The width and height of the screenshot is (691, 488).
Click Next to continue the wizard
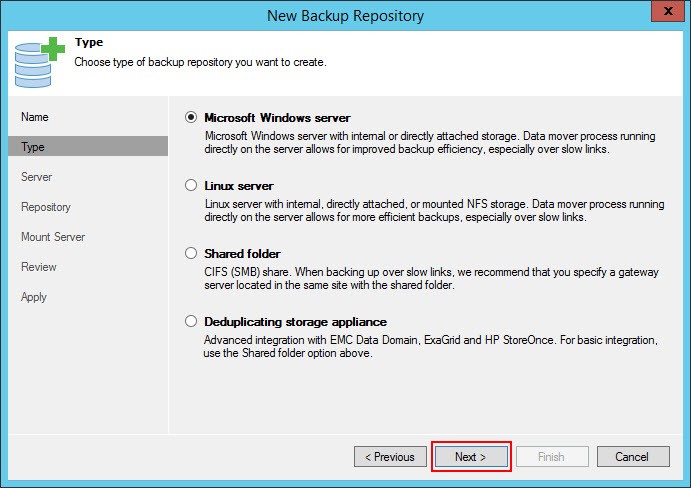point(471,457)
